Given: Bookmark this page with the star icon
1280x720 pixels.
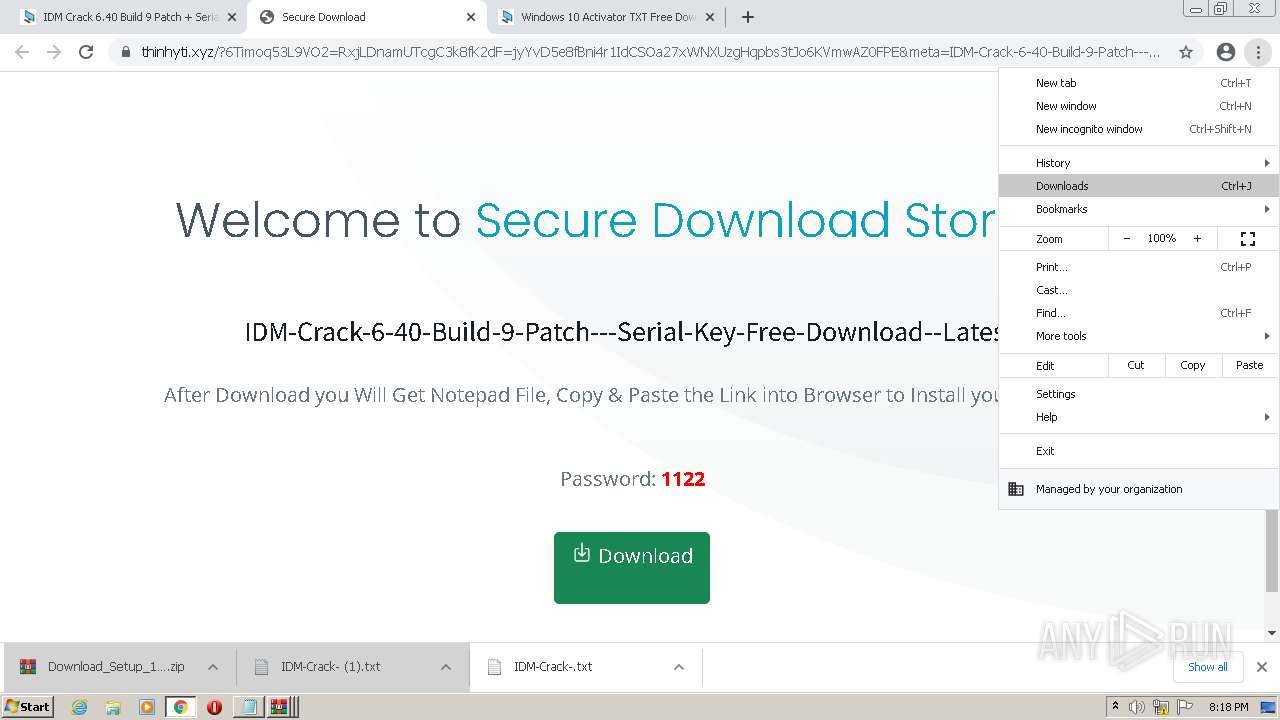Looking at the screenshot, I should tap(1186, 52).
